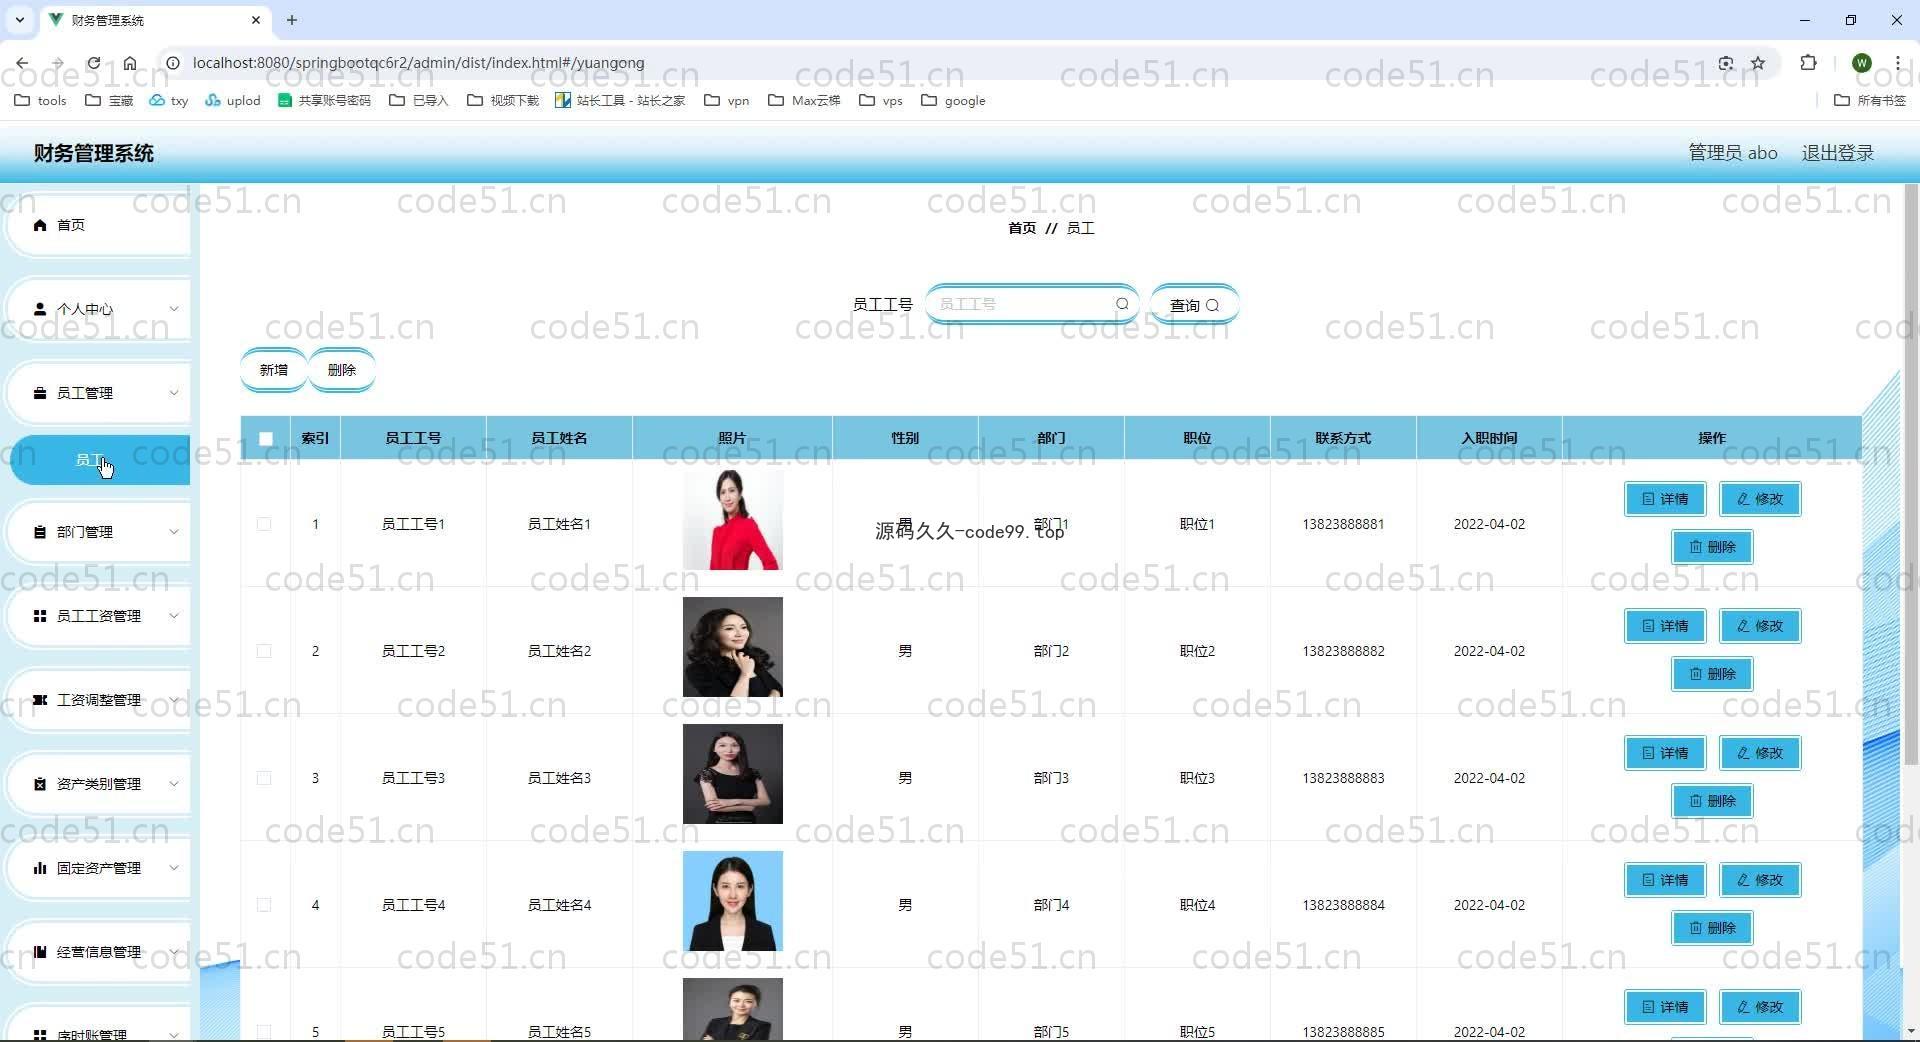Reload the page with browser refresh icon

(93, 63)
